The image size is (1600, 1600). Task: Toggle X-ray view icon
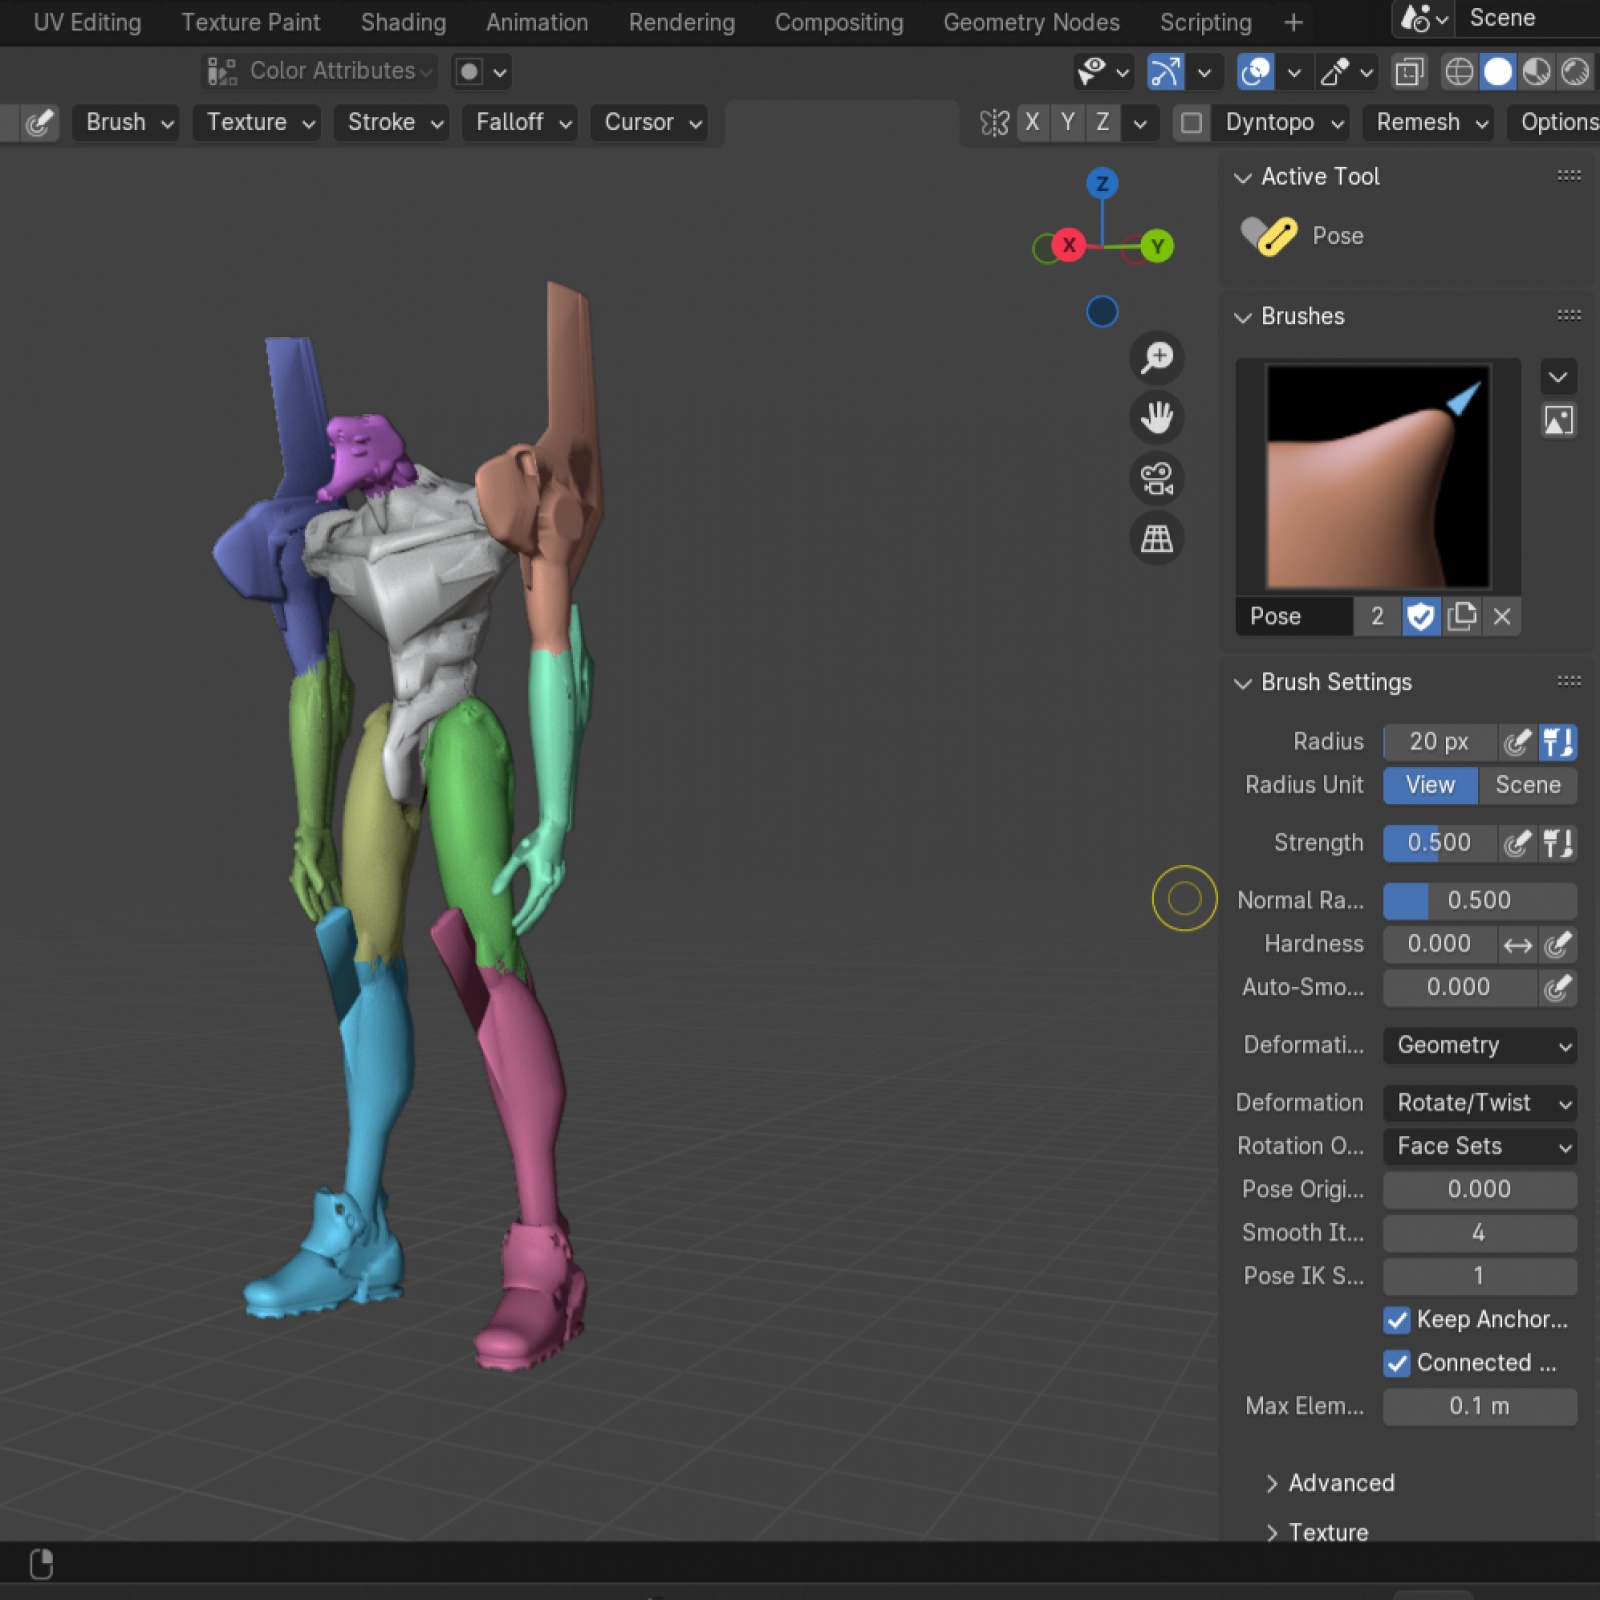tap(1409, 72)
